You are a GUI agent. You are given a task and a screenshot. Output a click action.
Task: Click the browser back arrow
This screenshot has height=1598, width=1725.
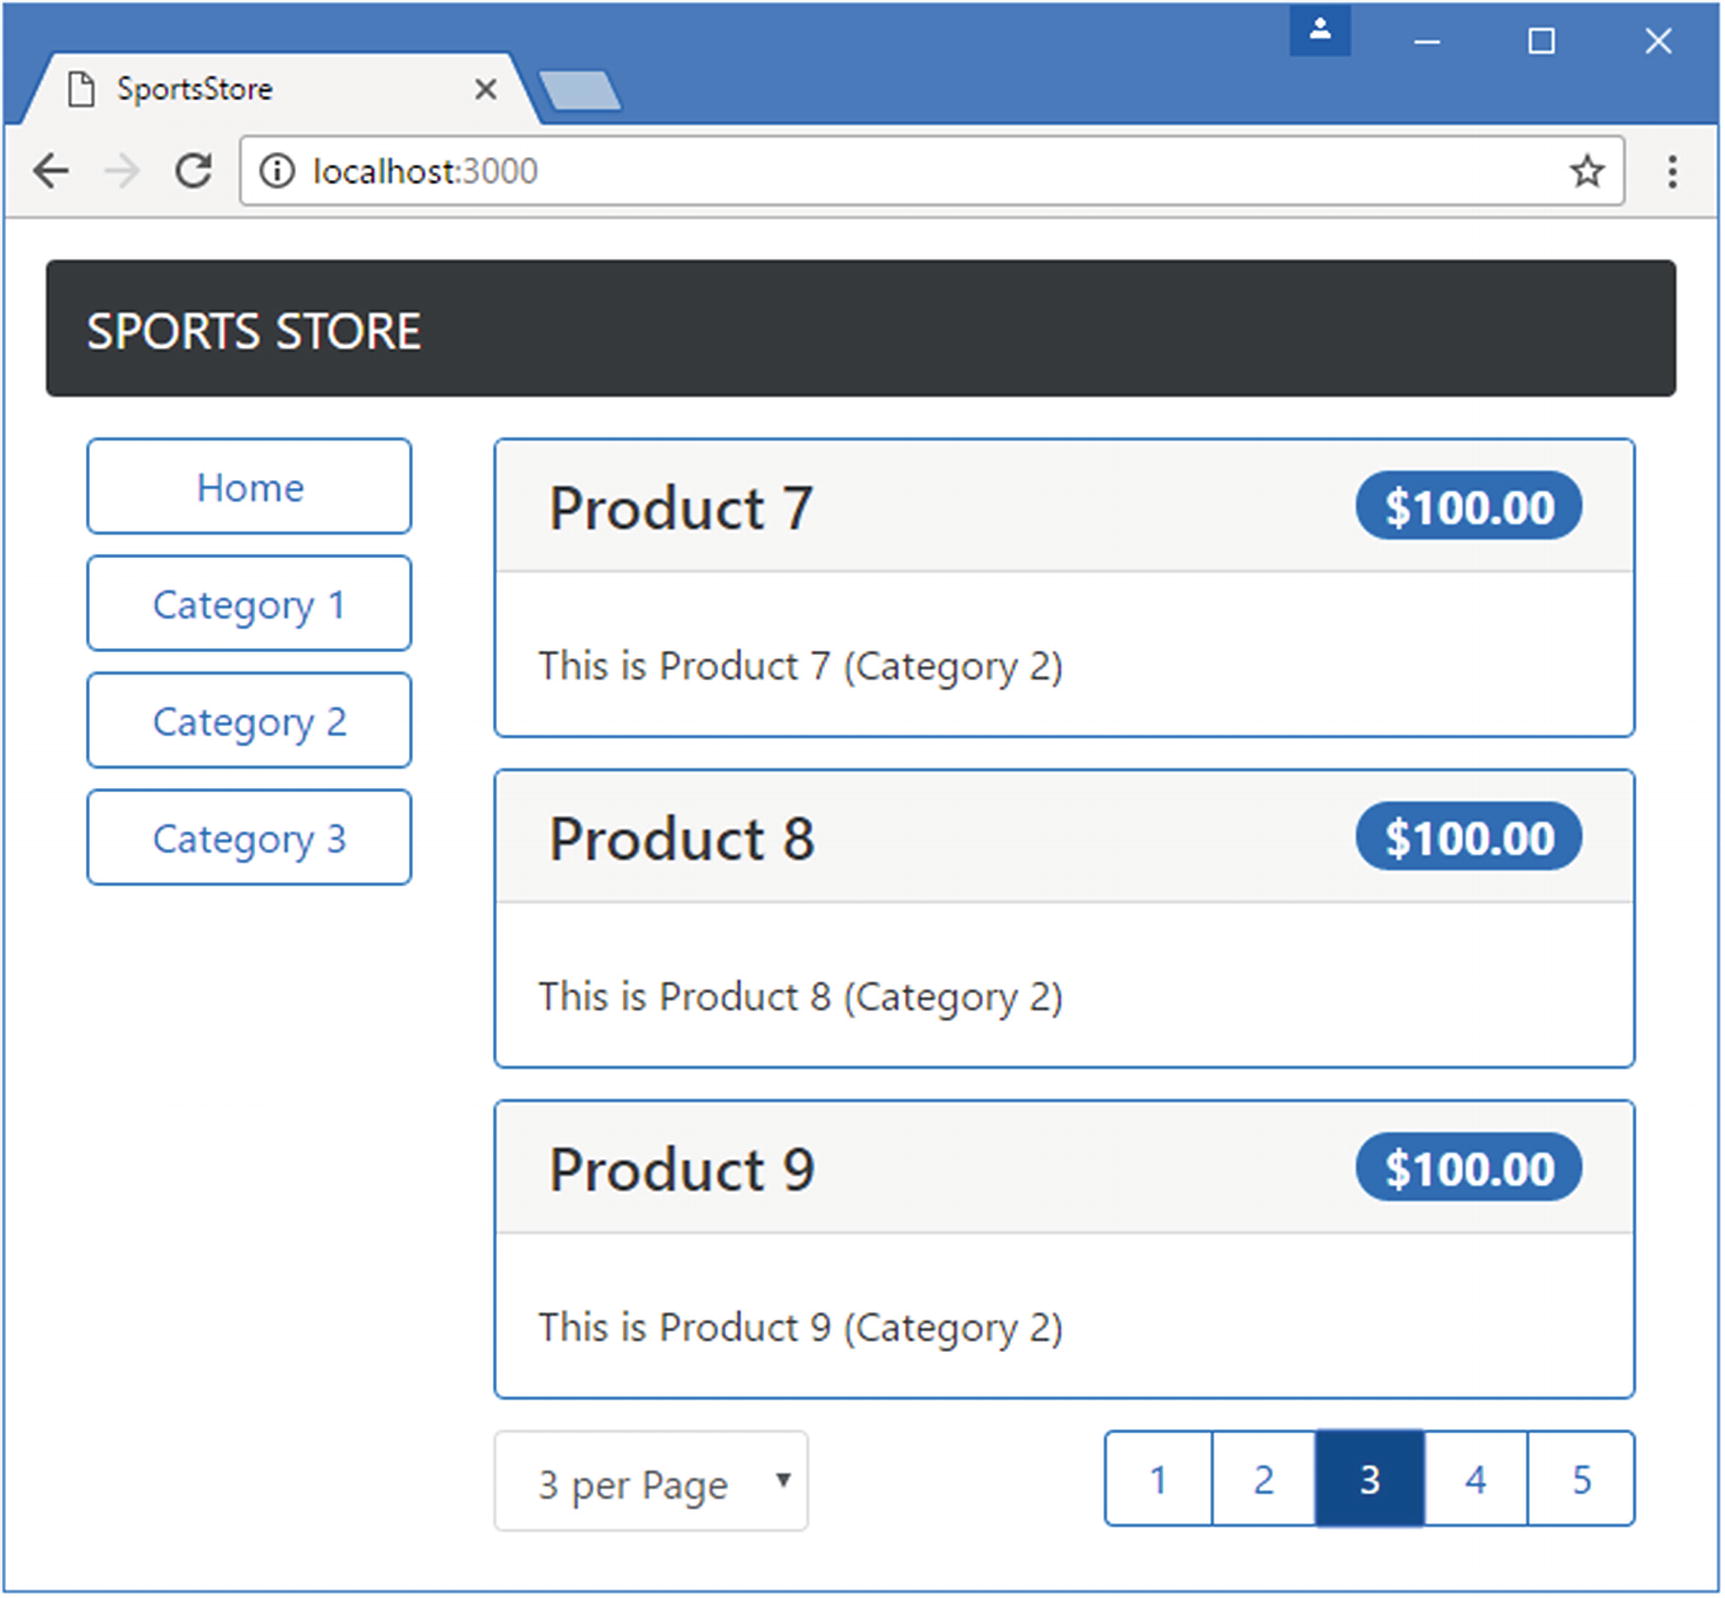(x=51, y=171)
